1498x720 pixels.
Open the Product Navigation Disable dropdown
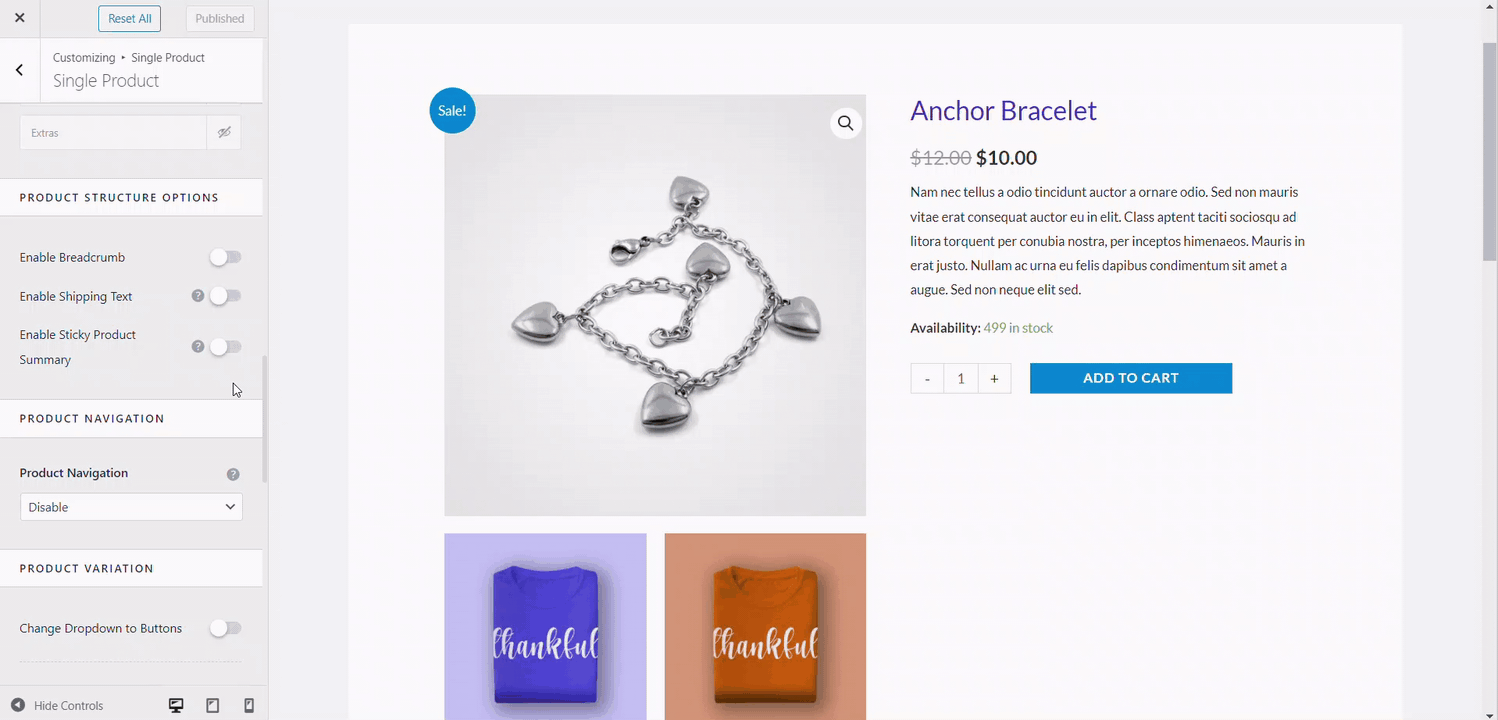click(x=131, y=507)
